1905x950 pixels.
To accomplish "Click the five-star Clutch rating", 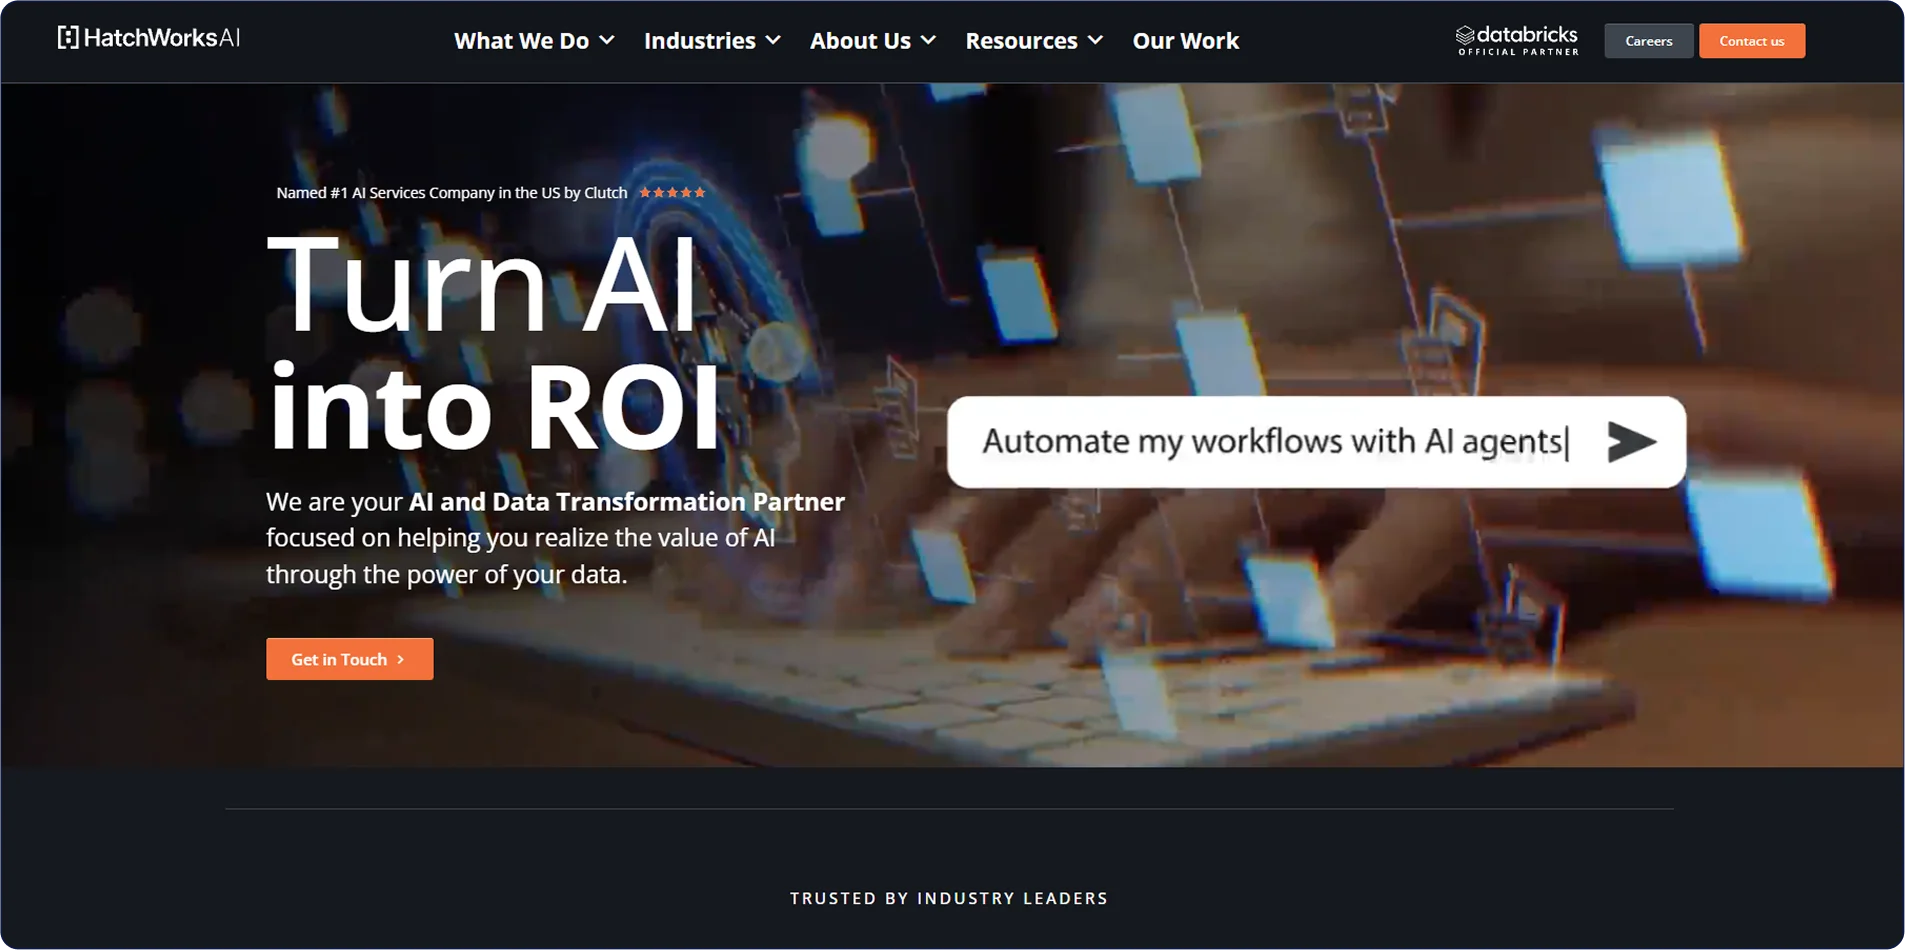I will pyautogui.click(x=672, y=192).
